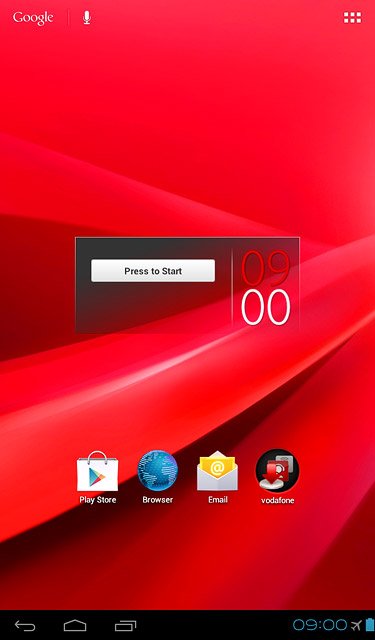
Task: Select the vodafone text label
Action: tap(277, 500)
